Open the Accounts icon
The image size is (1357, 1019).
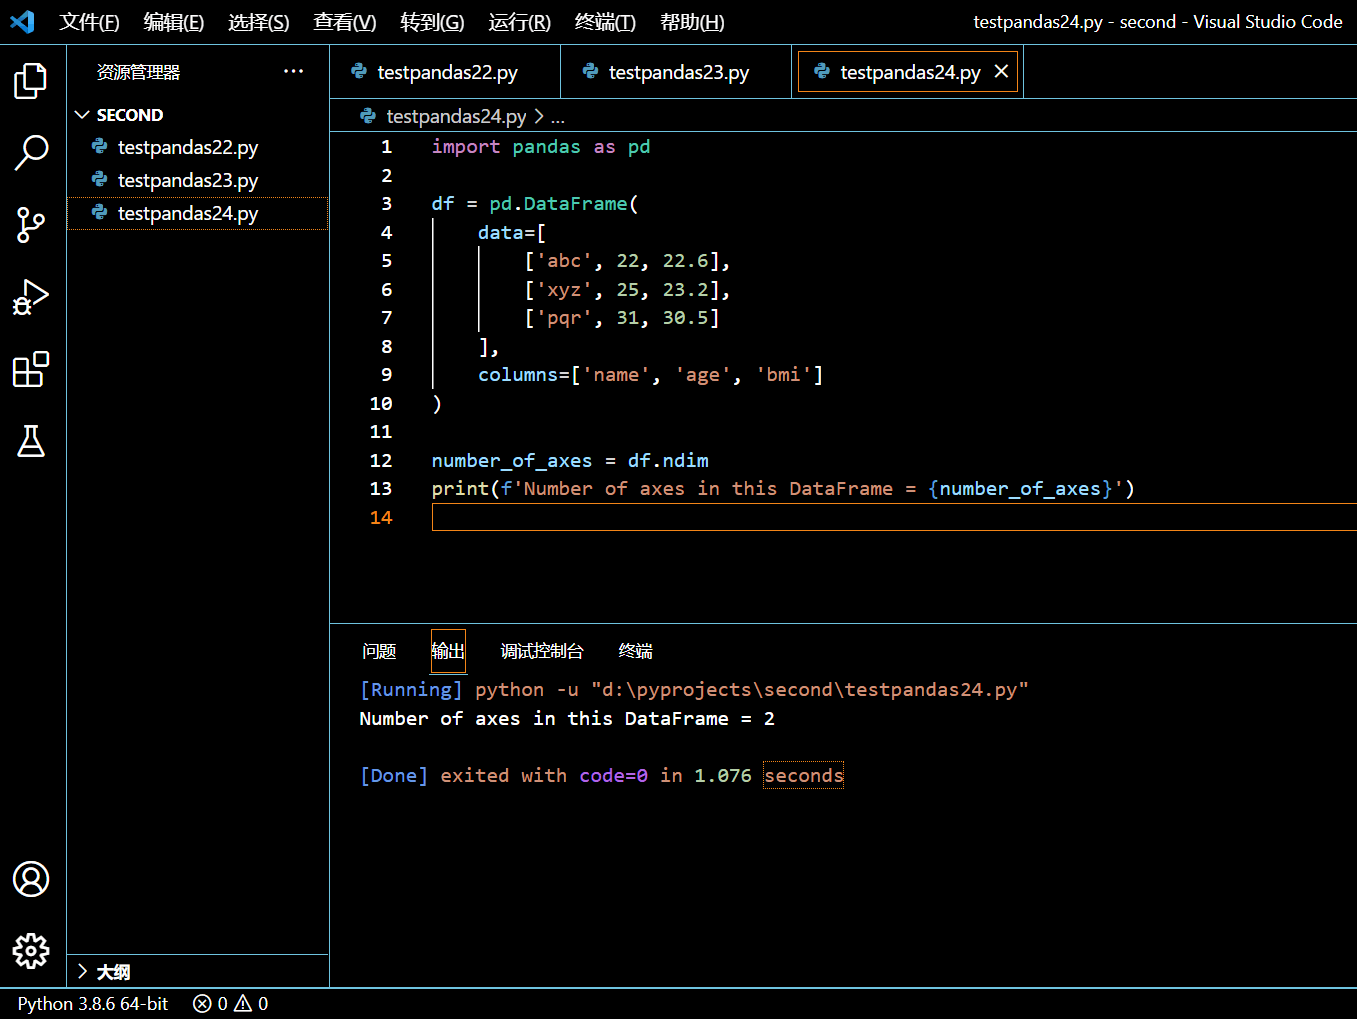point(31,879)
